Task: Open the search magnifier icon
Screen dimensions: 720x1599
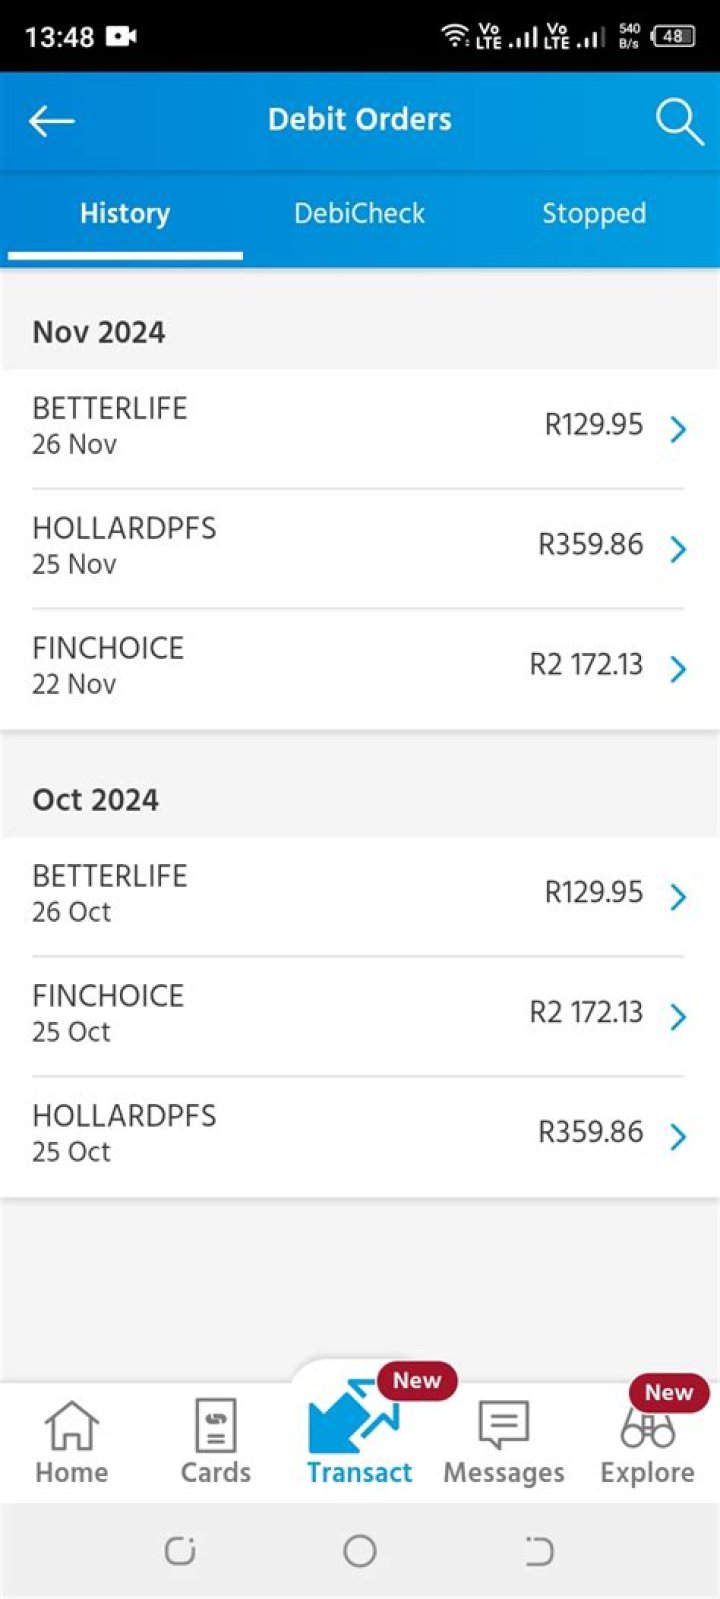Action: click(x=679, y=121)
